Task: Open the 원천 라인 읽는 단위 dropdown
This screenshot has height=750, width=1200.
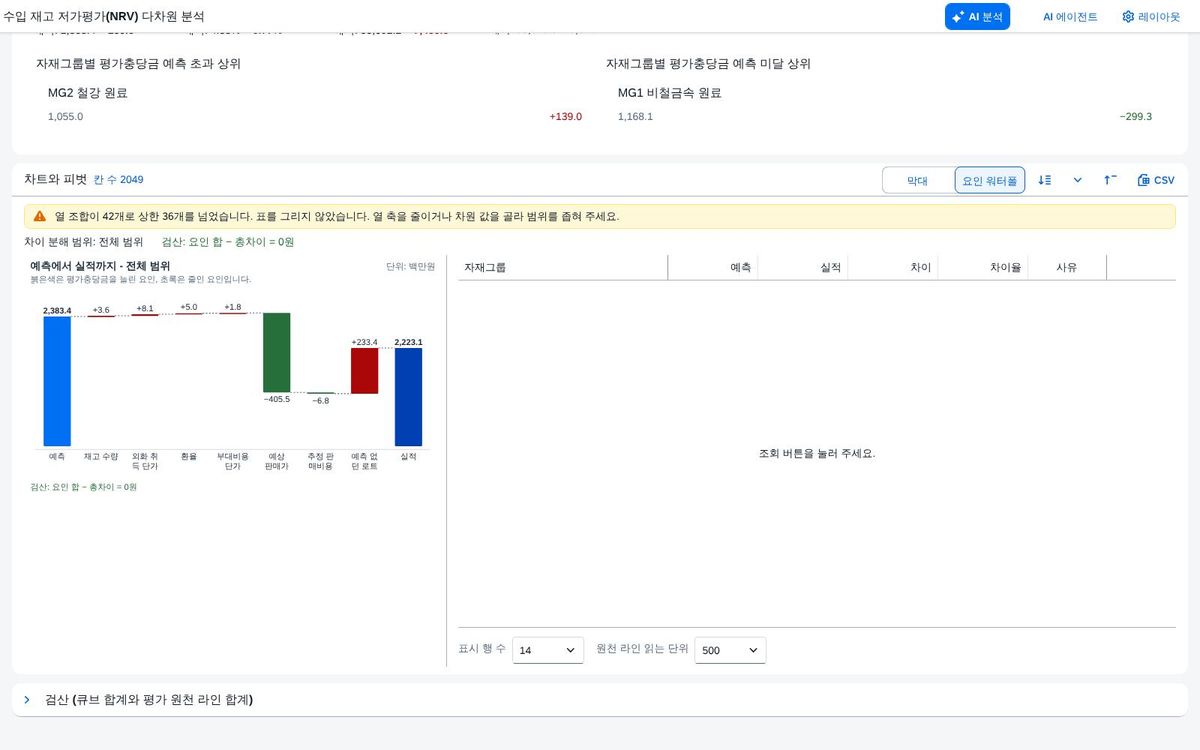Action: pos(730,650)
